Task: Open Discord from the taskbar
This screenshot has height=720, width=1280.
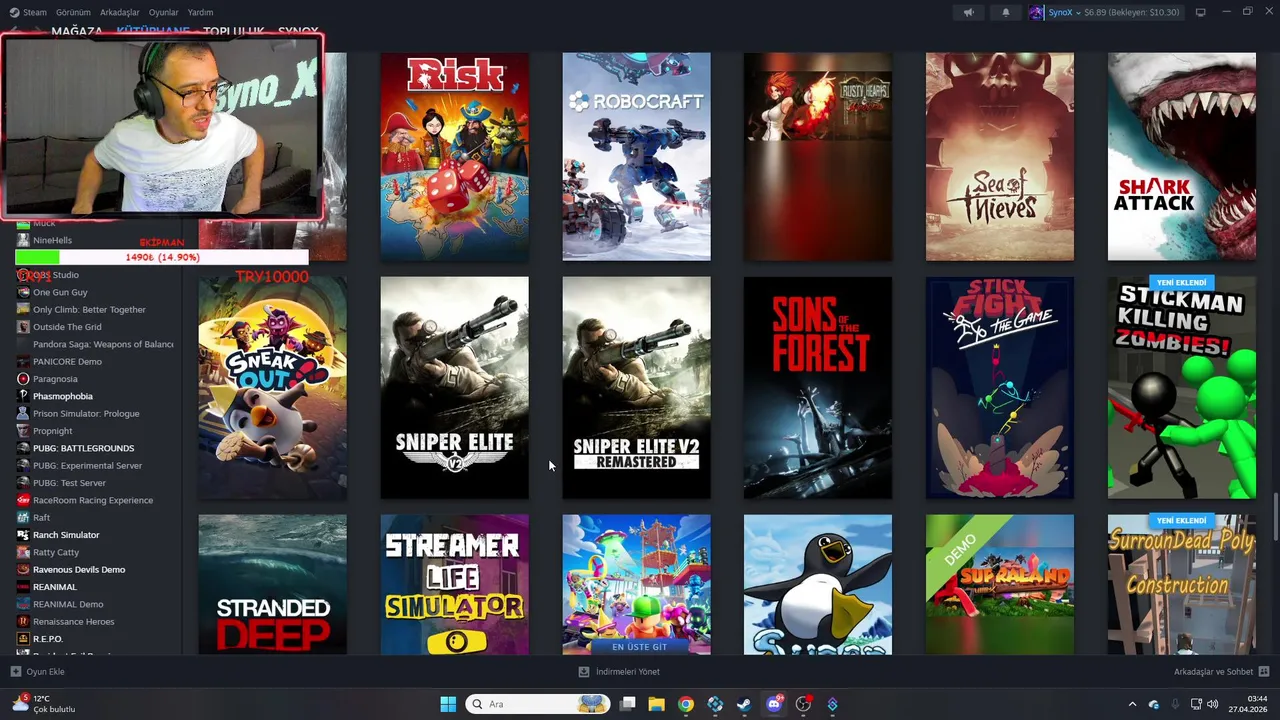Action: (773, 704)
